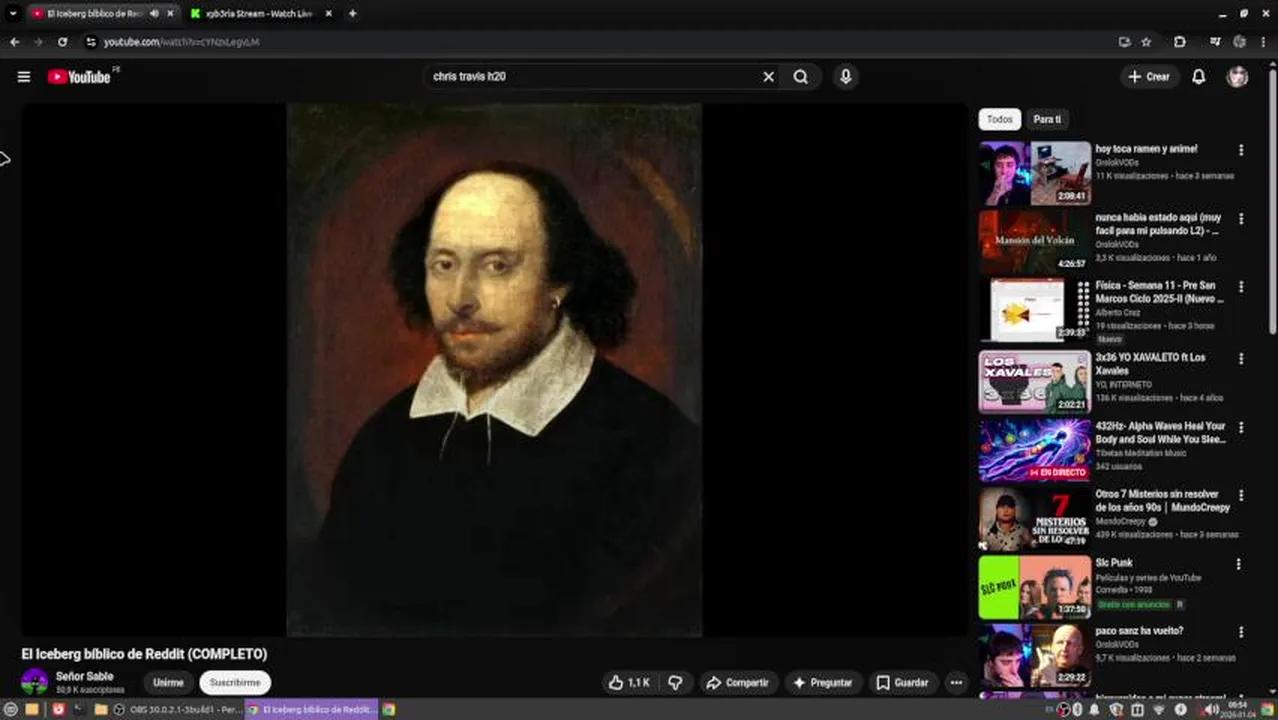Reload the page
The height and width of the screenshot is (720, 1278).
click(62, 42)
